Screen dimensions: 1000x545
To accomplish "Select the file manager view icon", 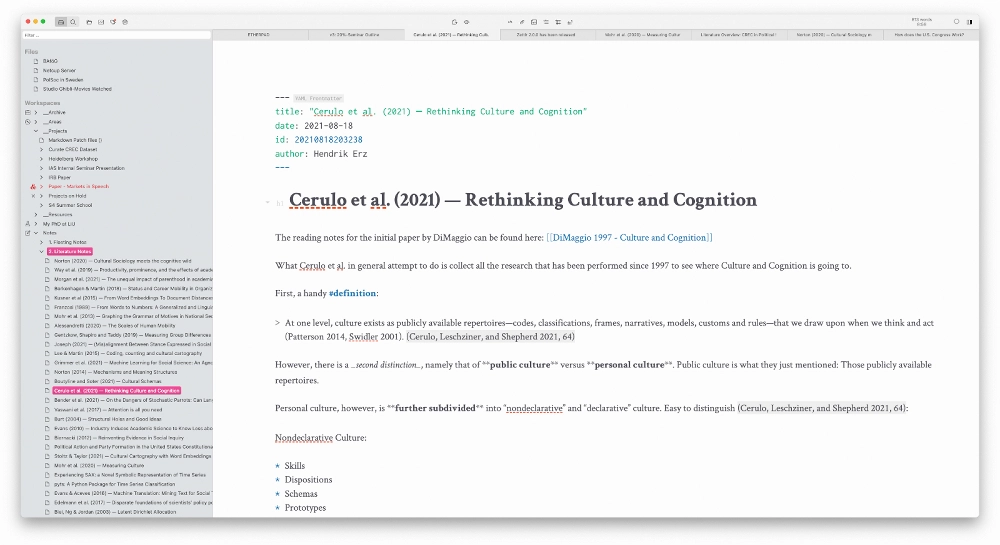I will click(x=61, y=22).
